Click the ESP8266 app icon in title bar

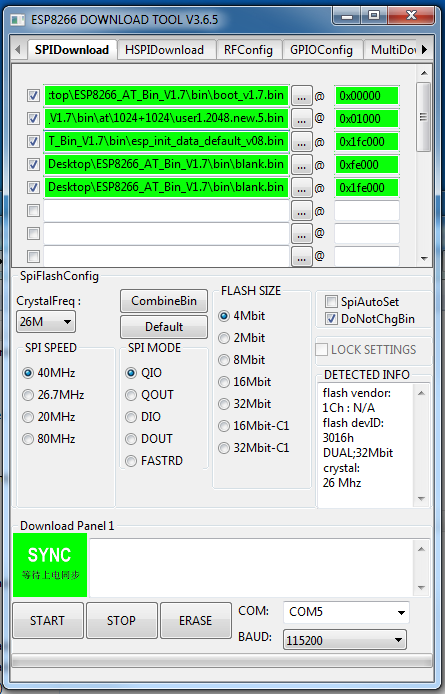coord(17,20)
